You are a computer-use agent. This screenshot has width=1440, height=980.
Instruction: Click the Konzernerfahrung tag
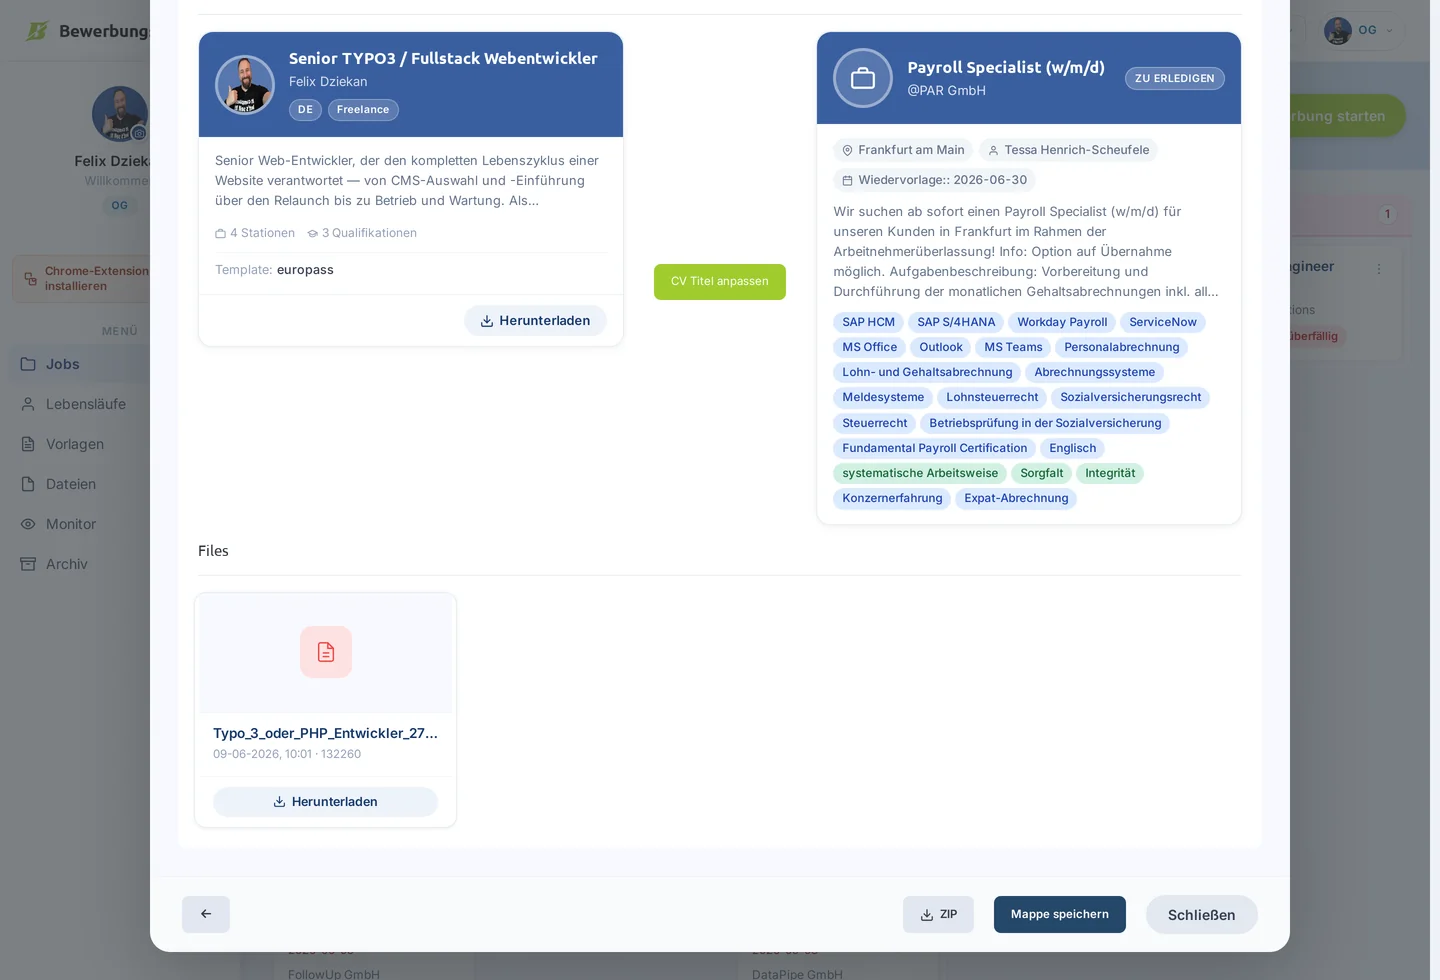click(x=892, y=498)
